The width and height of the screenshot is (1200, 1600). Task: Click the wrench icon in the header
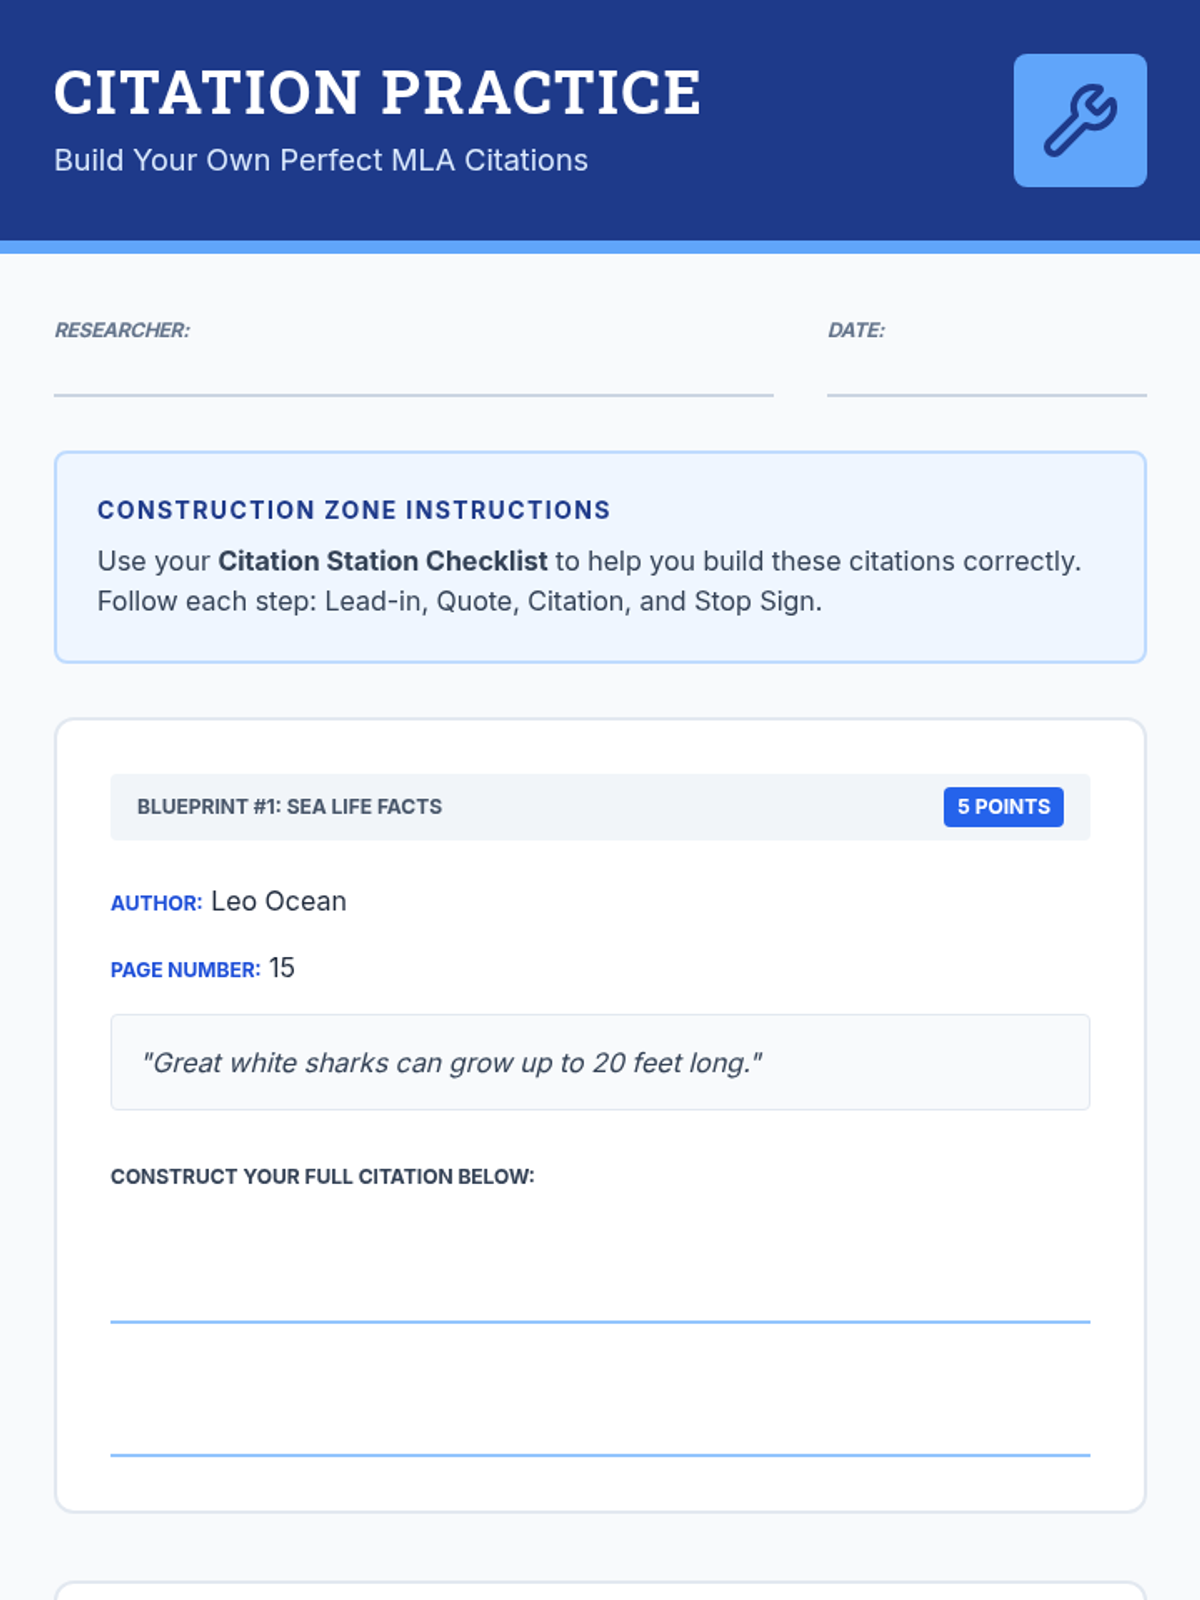tap(1080, 120)
